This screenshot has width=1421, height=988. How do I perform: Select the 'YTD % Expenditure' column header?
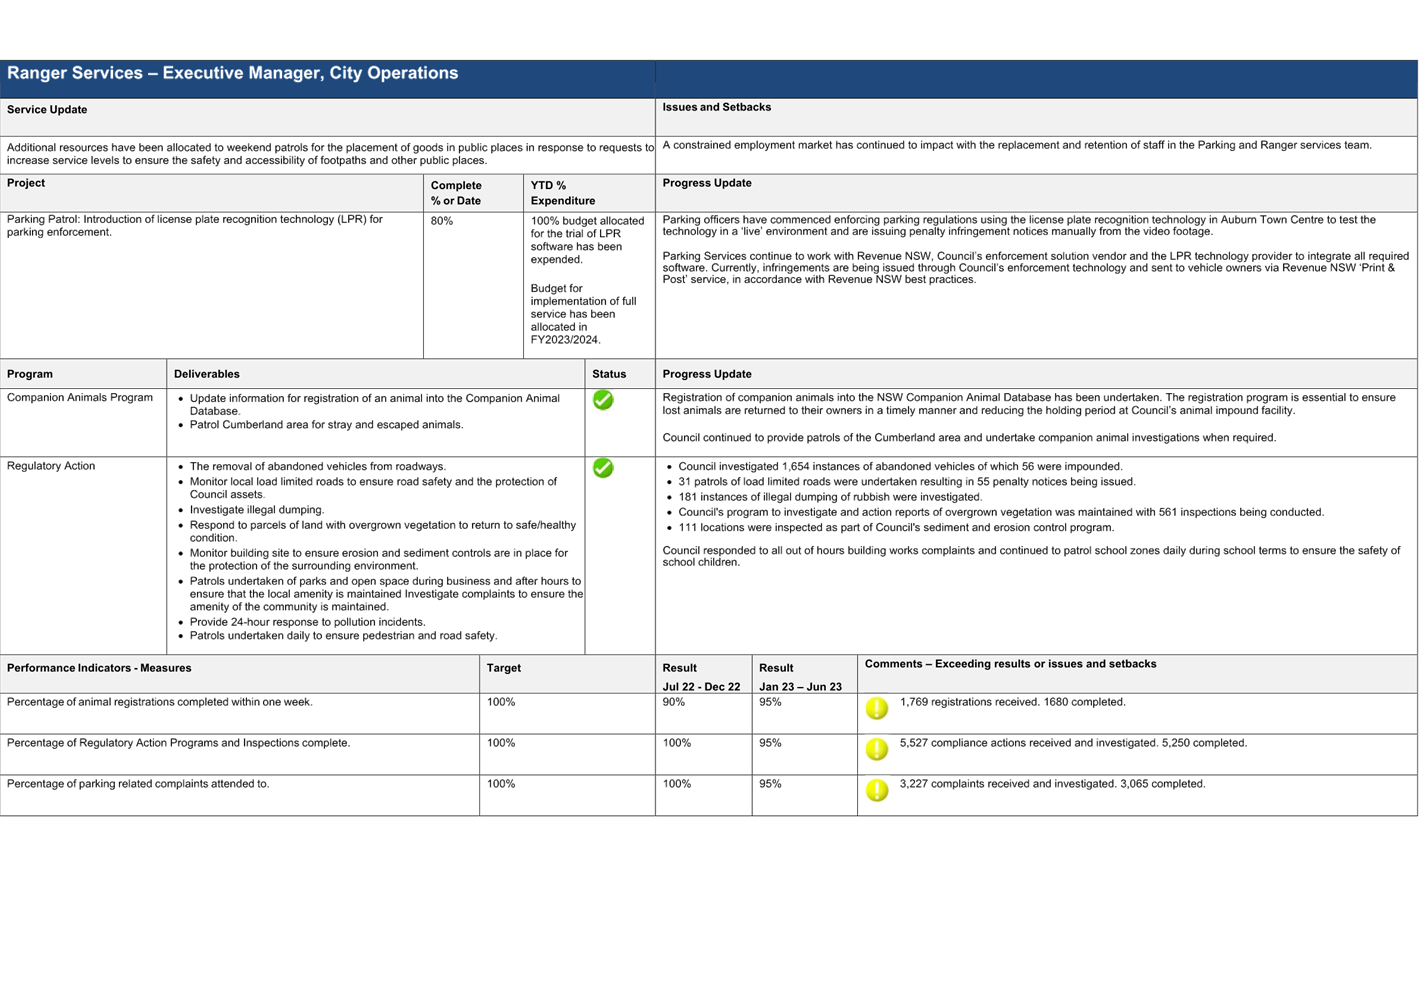coord(563,193)
